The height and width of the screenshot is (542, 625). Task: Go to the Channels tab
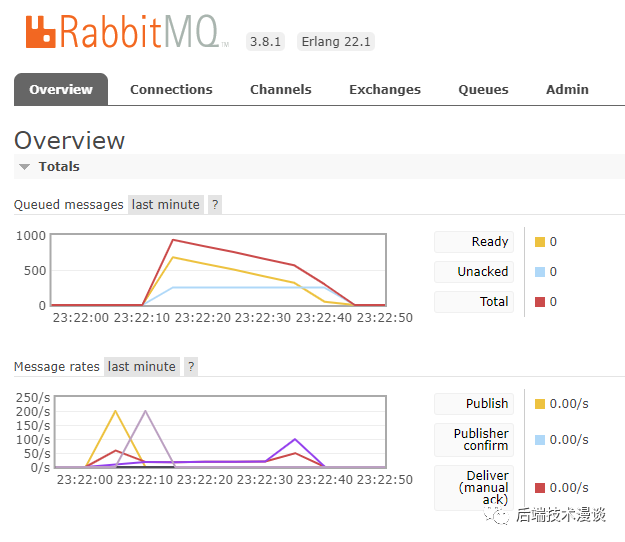[281, 89]
